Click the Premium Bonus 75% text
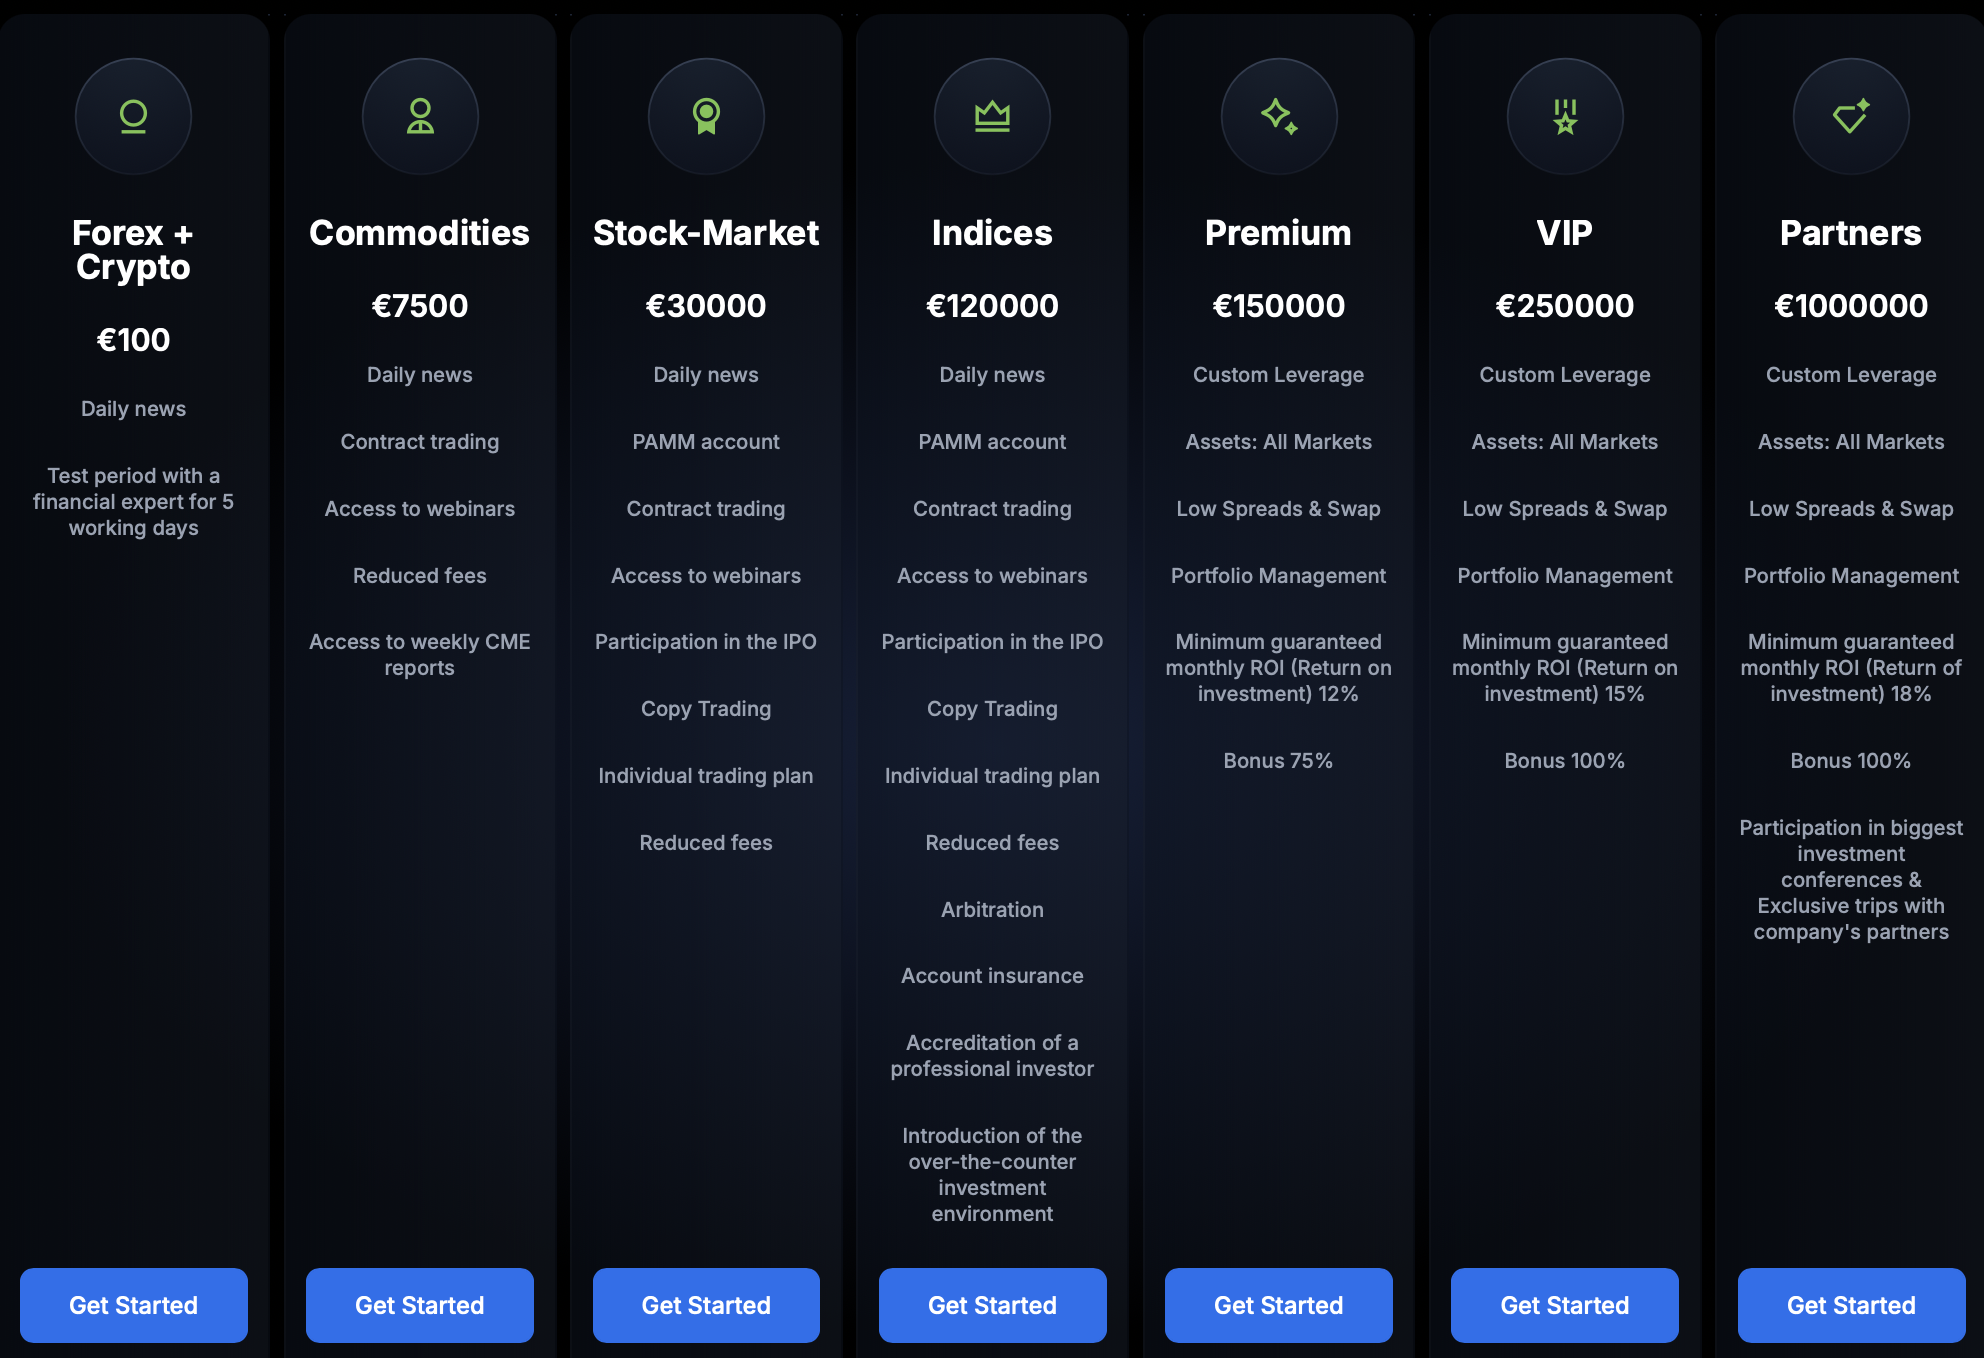Screen dimensions: 1984x1358 (1278, 761)
